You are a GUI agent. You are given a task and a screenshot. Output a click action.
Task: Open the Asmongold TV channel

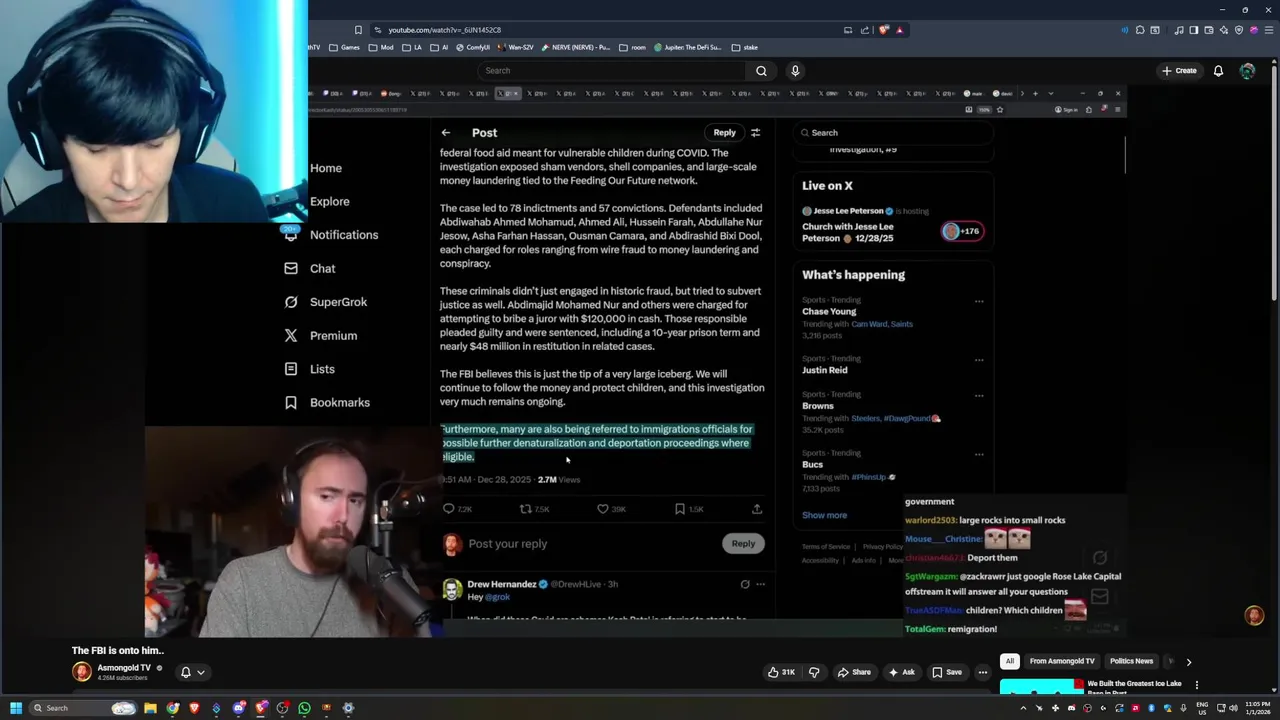(x=124, y=668)
